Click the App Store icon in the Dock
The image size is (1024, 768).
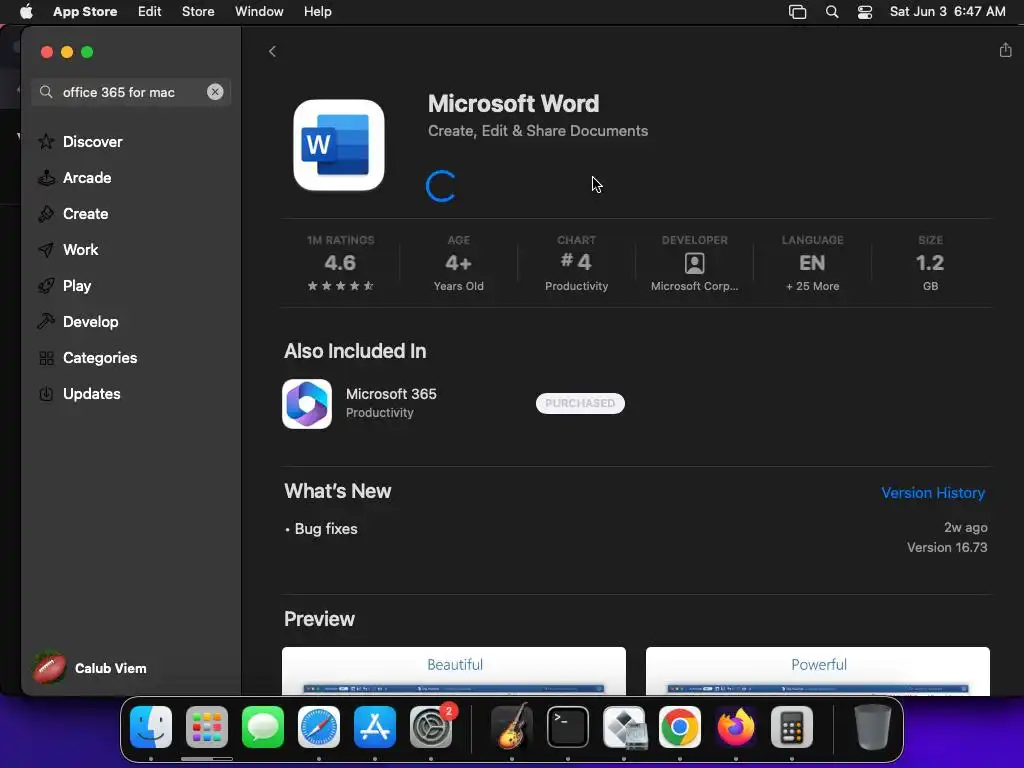point(375,727)
